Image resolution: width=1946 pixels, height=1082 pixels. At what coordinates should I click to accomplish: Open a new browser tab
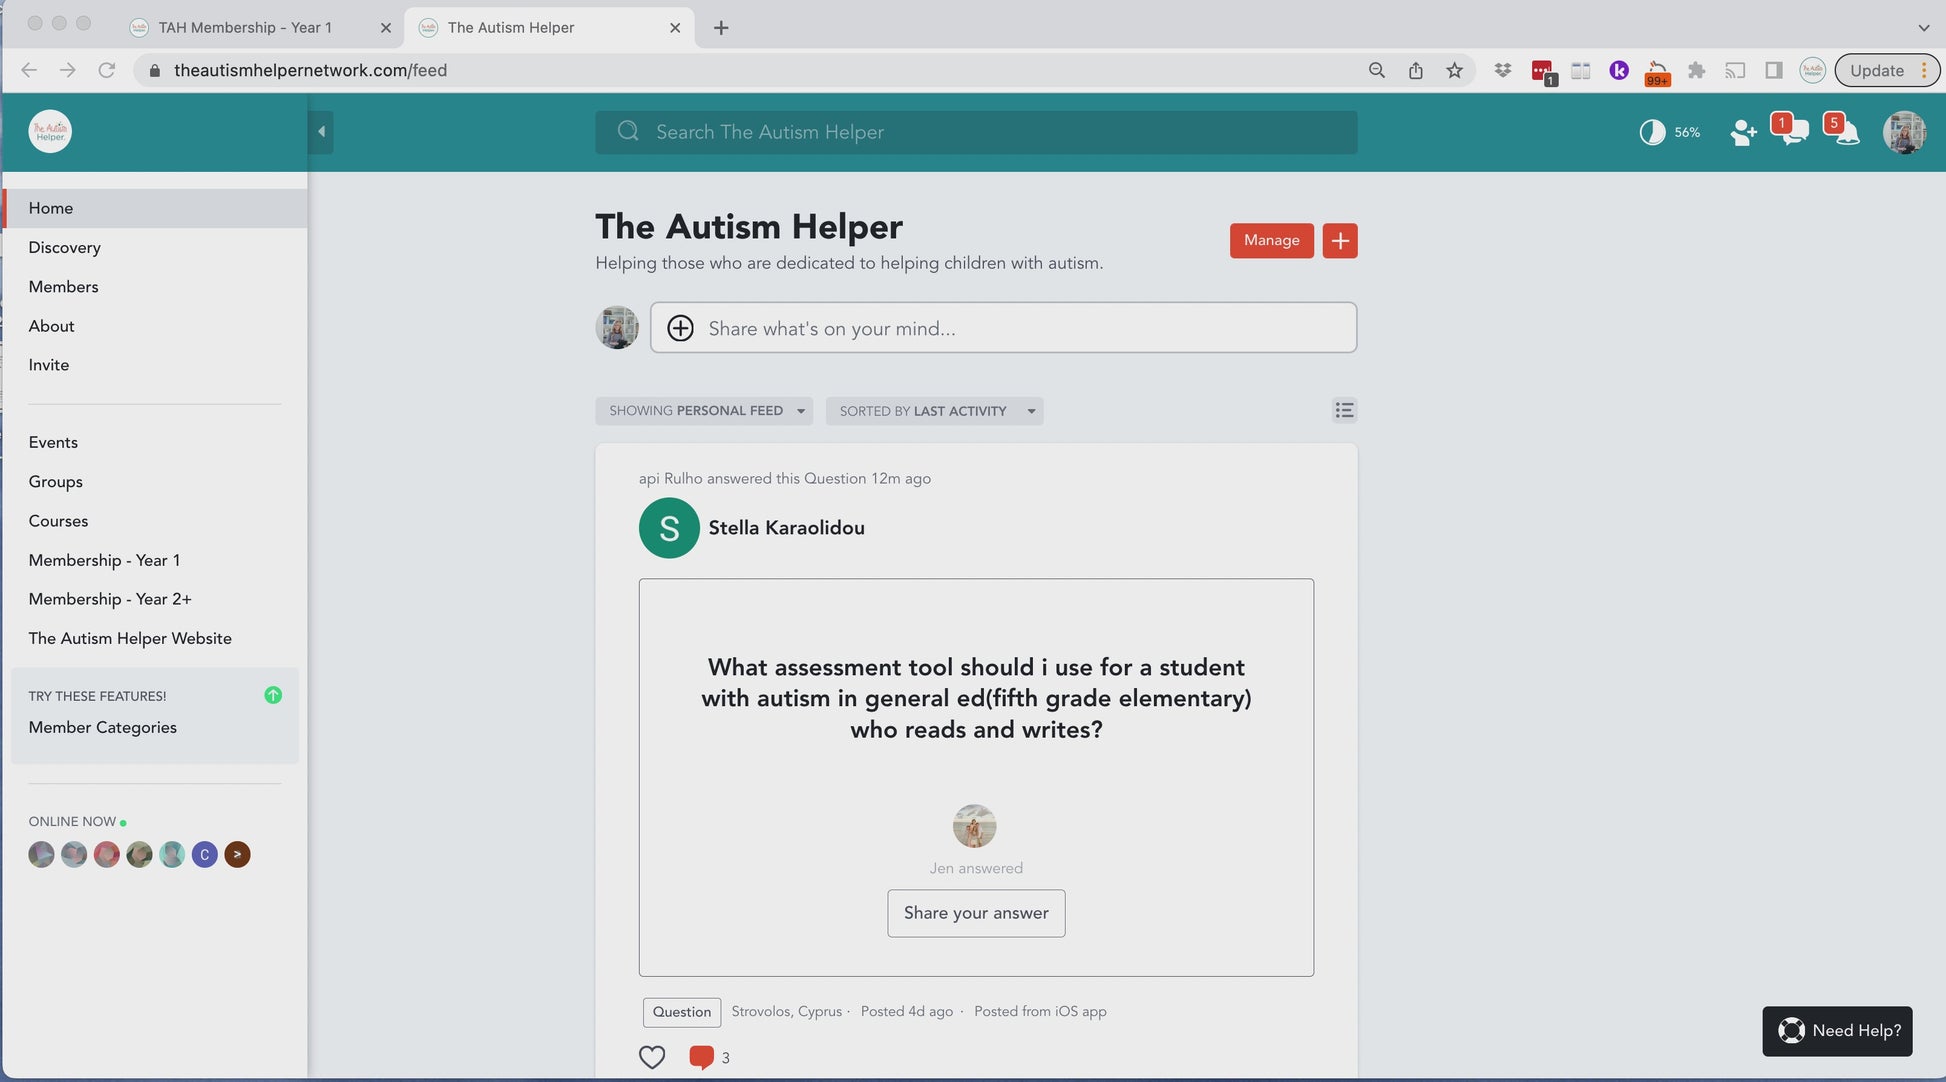721,27
